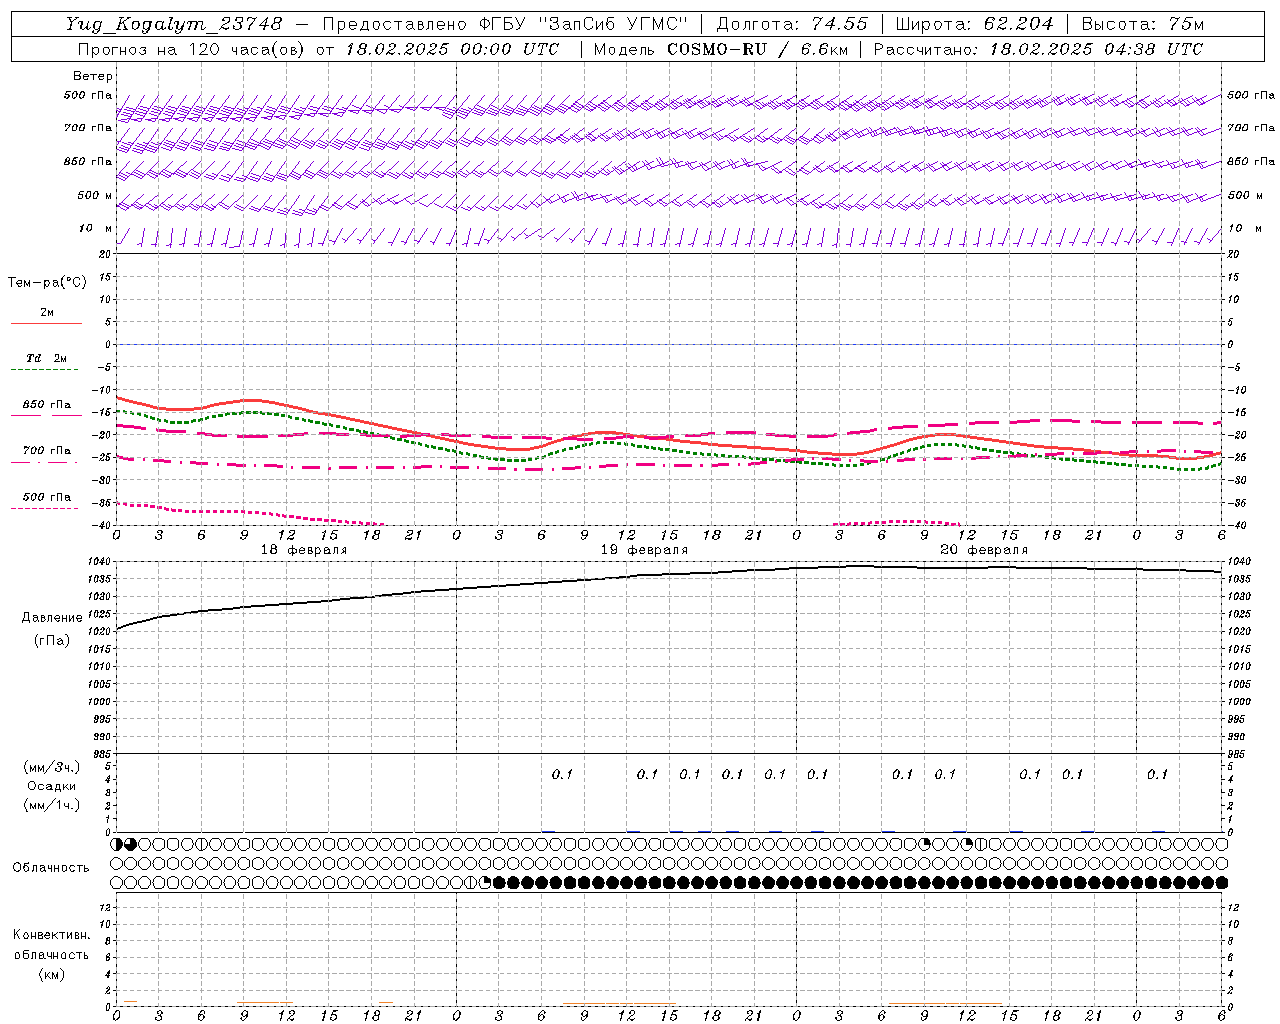Click the 700 гПа entry in the temperature legend
This screenshot has width=1280, height=1024.
(x=47, y=451)
